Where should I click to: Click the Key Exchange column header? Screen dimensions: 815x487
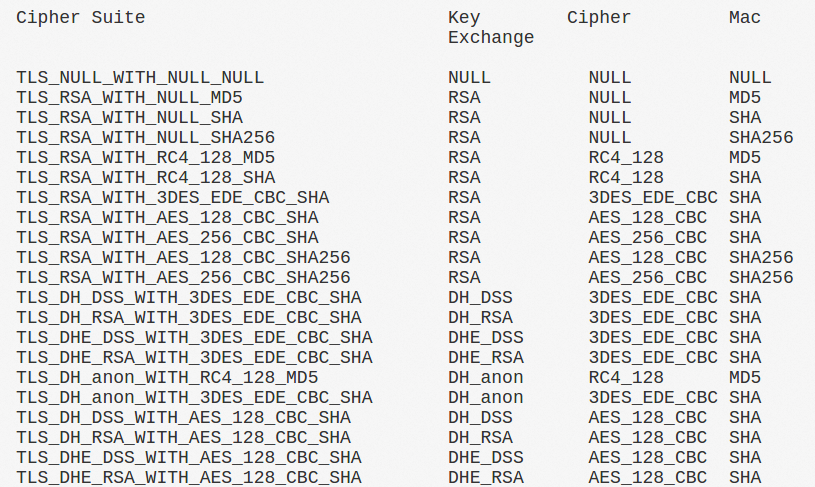tap(491, 28)
